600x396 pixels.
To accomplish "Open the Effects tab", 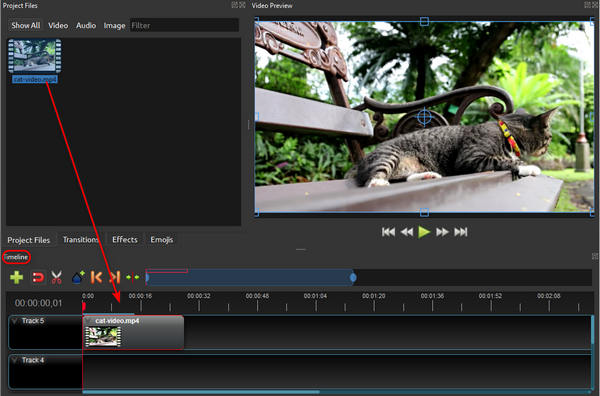I will pyautogui.click(x=125, y=240).
